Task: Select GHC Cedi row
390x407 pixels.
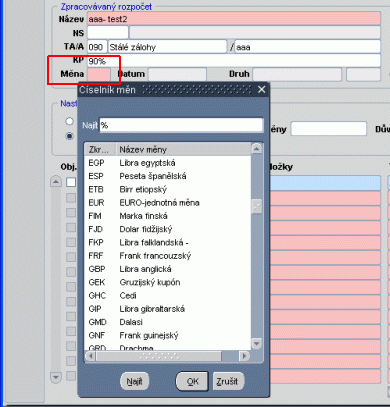Action: pos(168,296)
